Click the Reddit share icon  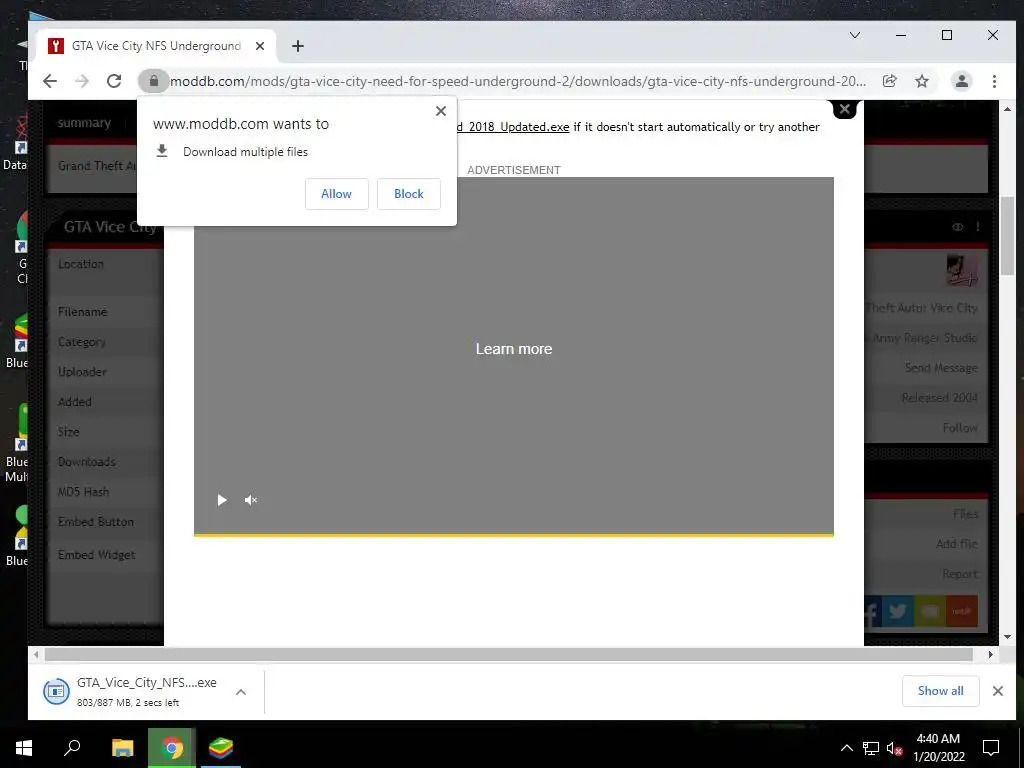tap(962, 611)
